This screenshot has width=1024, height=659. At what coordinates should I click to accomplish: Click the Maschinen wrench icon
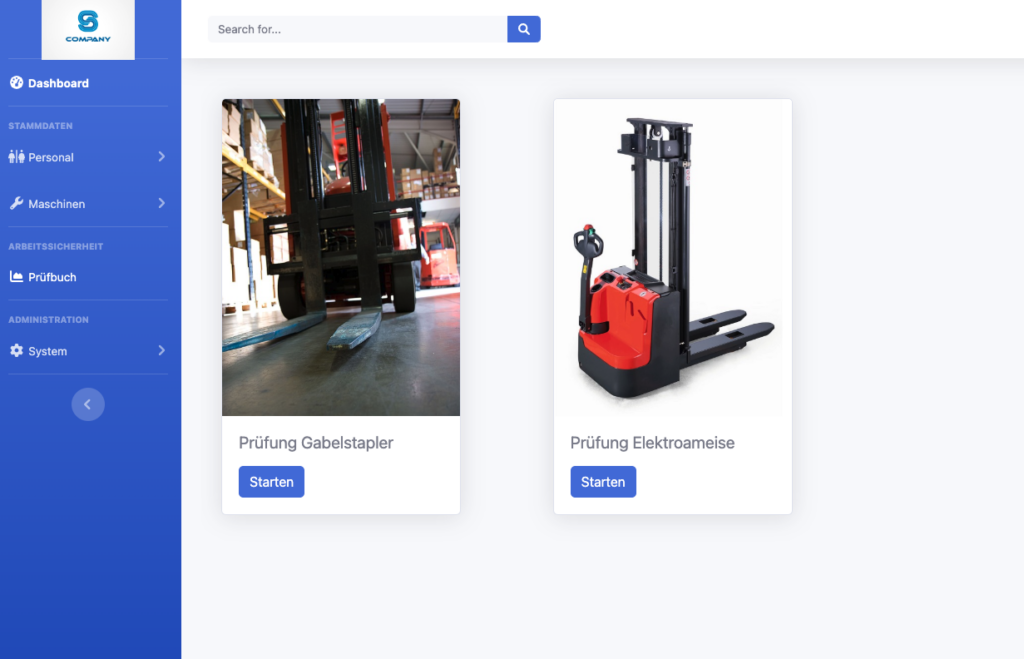[x=16, y=203]
